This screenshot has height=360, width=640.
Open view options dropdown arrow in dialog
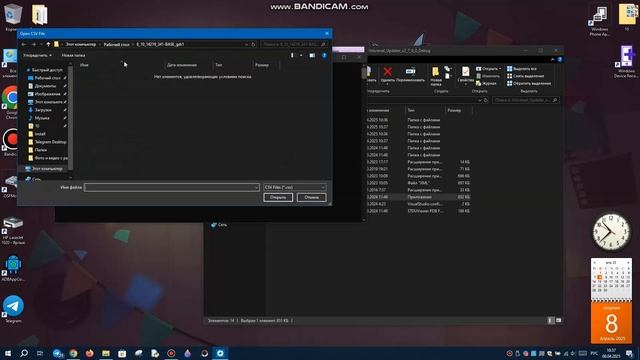coord(301,55)
